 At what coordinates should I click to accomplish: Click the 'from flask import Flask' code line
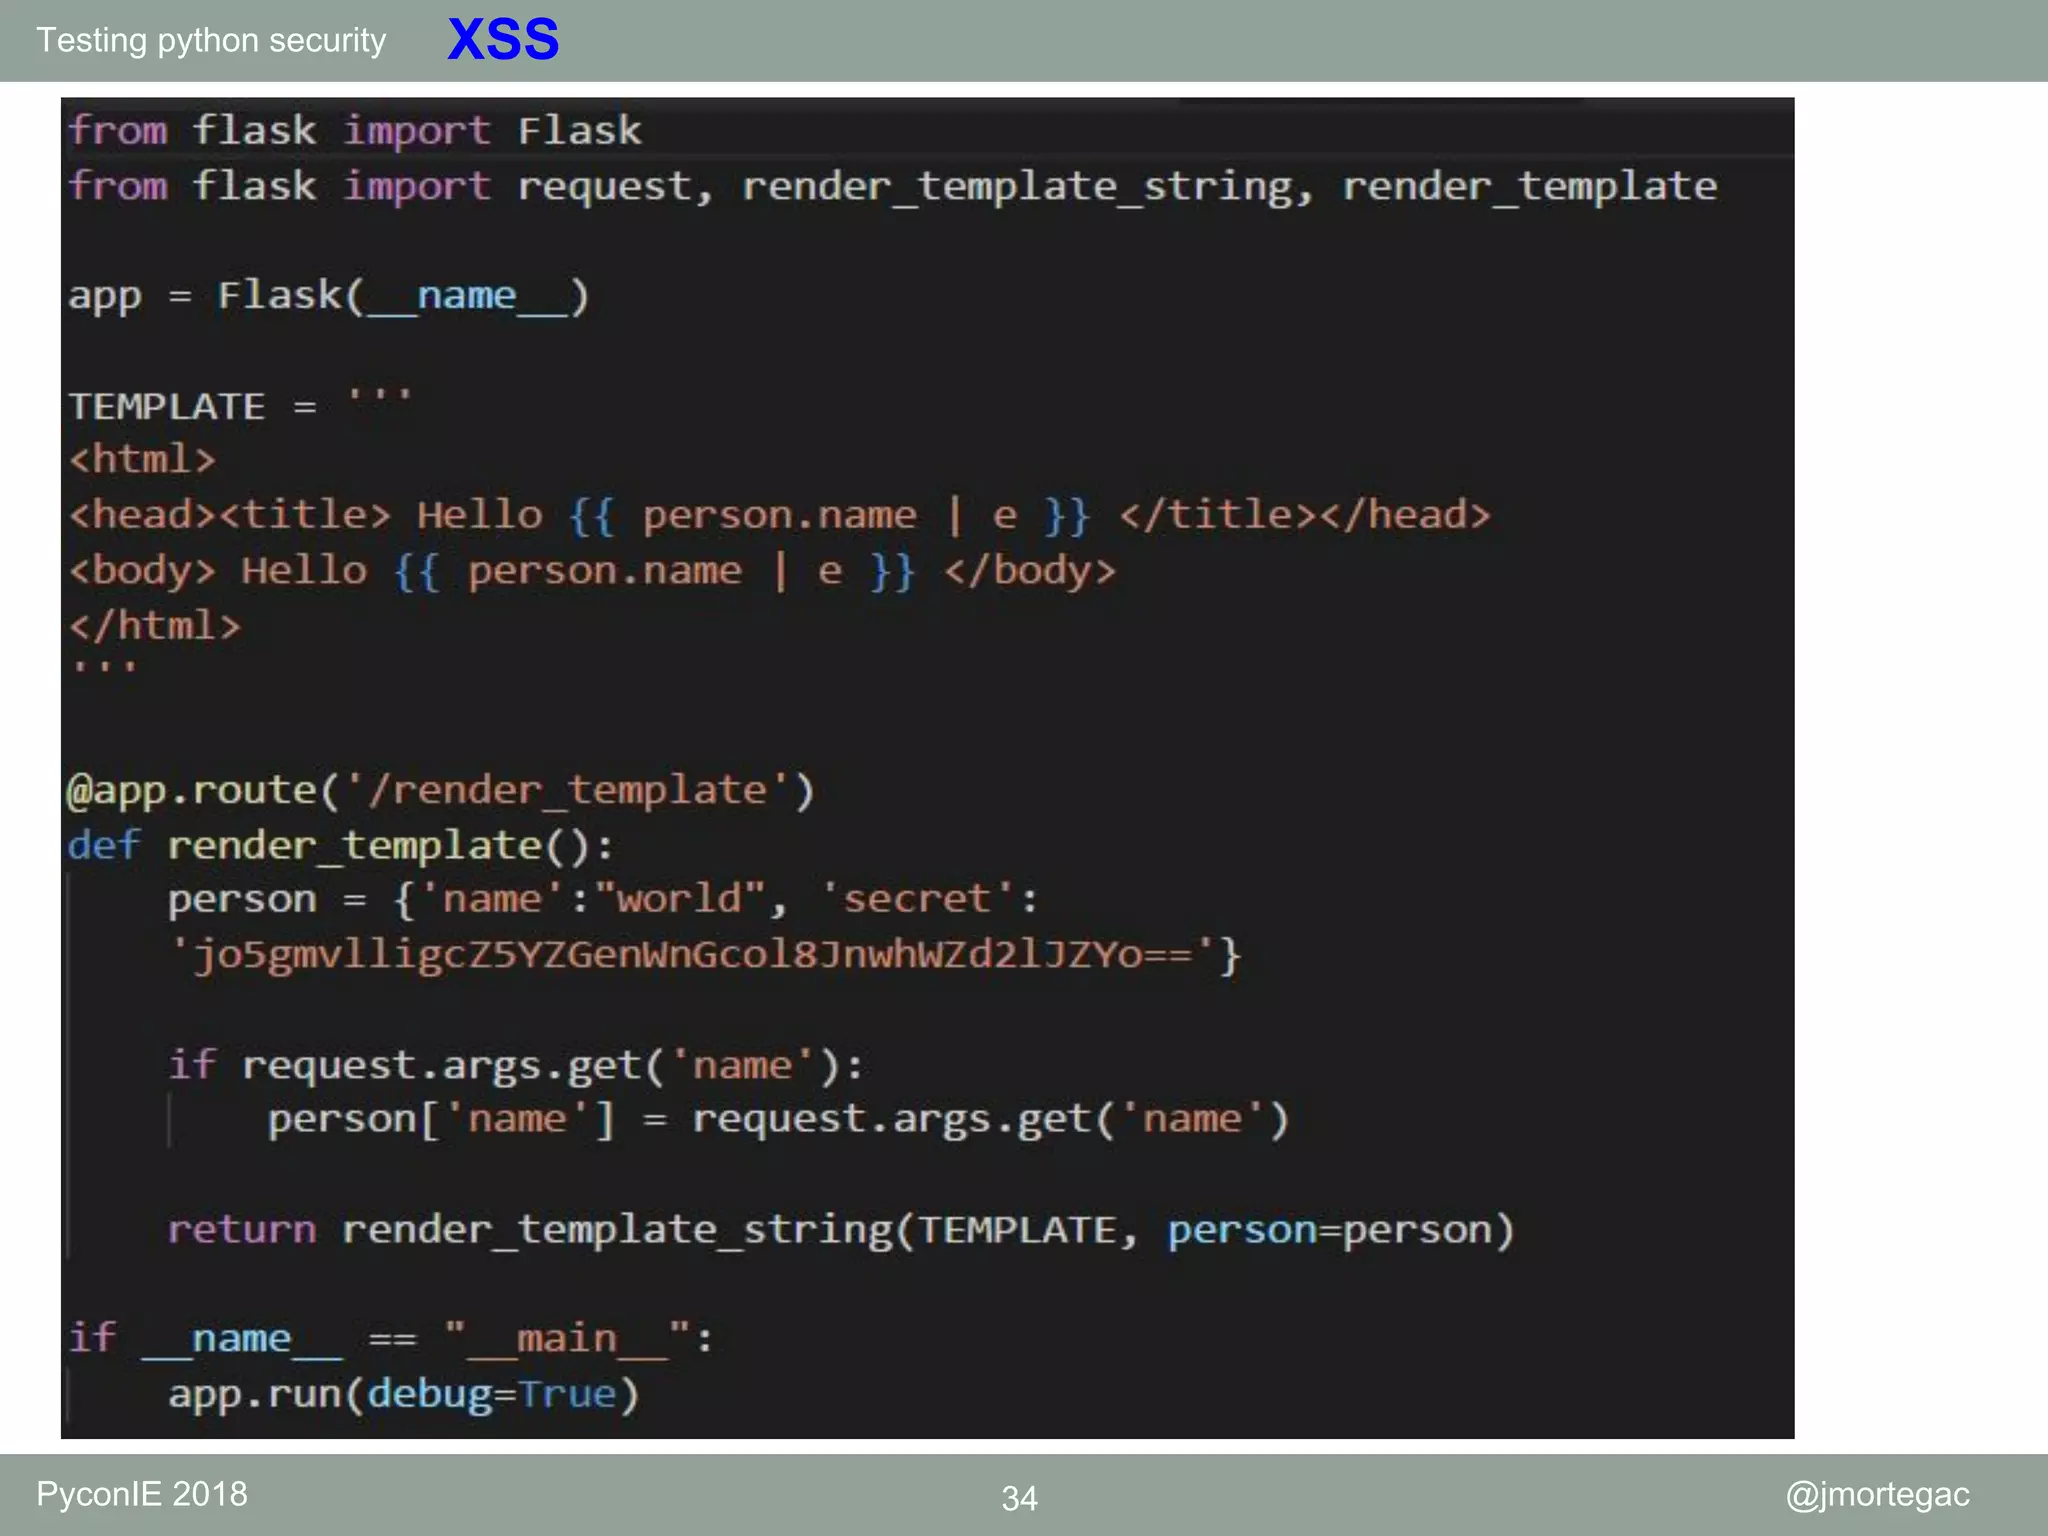click(x=355, y=130)
